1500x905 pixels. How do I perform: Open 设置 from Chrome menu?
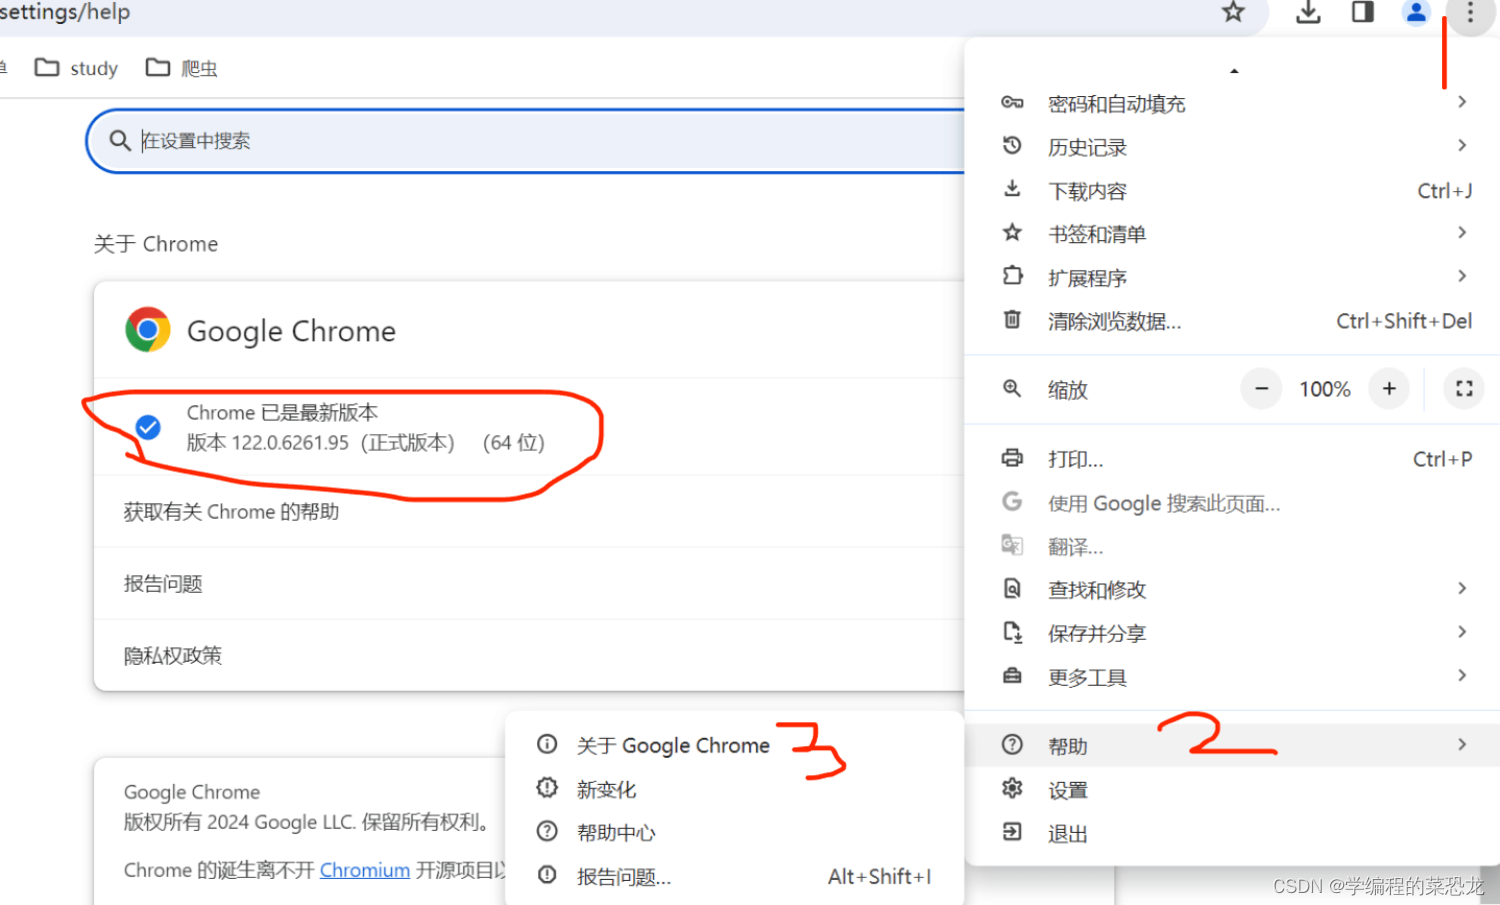pos(1234,790)
